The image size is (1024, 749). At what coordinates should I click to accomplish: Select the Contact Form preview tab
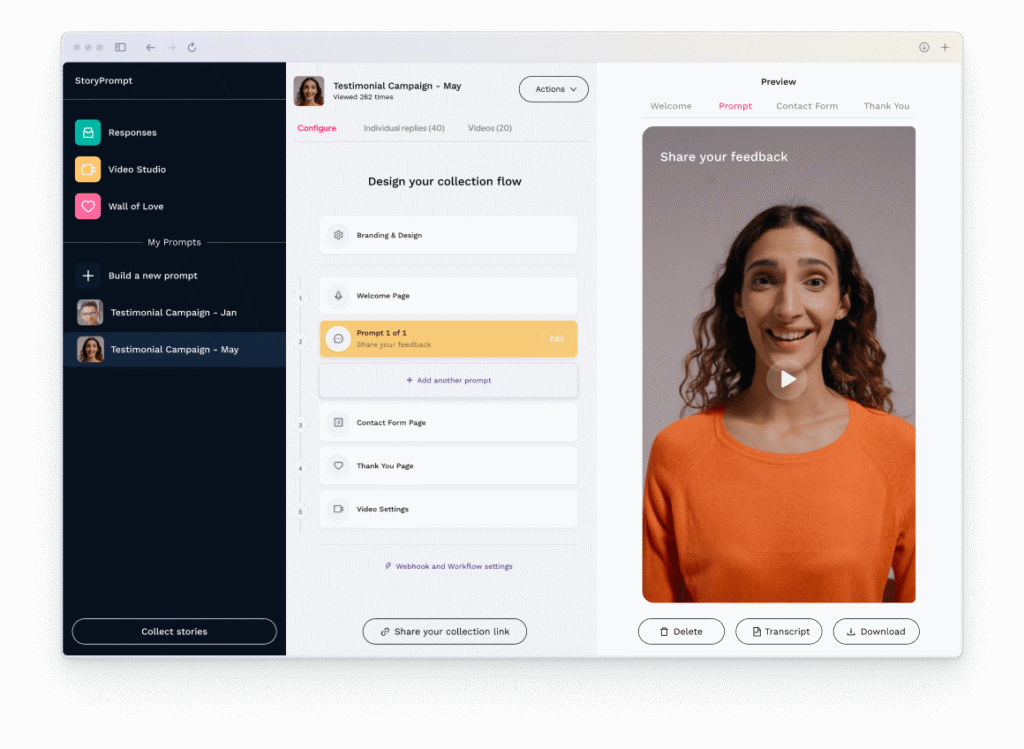click(x=807, y=106)
